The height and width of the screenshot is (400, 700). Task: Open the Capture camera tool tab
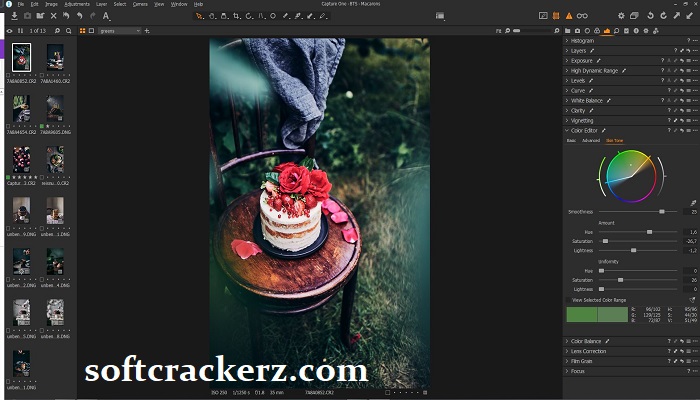(x=577, y=31)
